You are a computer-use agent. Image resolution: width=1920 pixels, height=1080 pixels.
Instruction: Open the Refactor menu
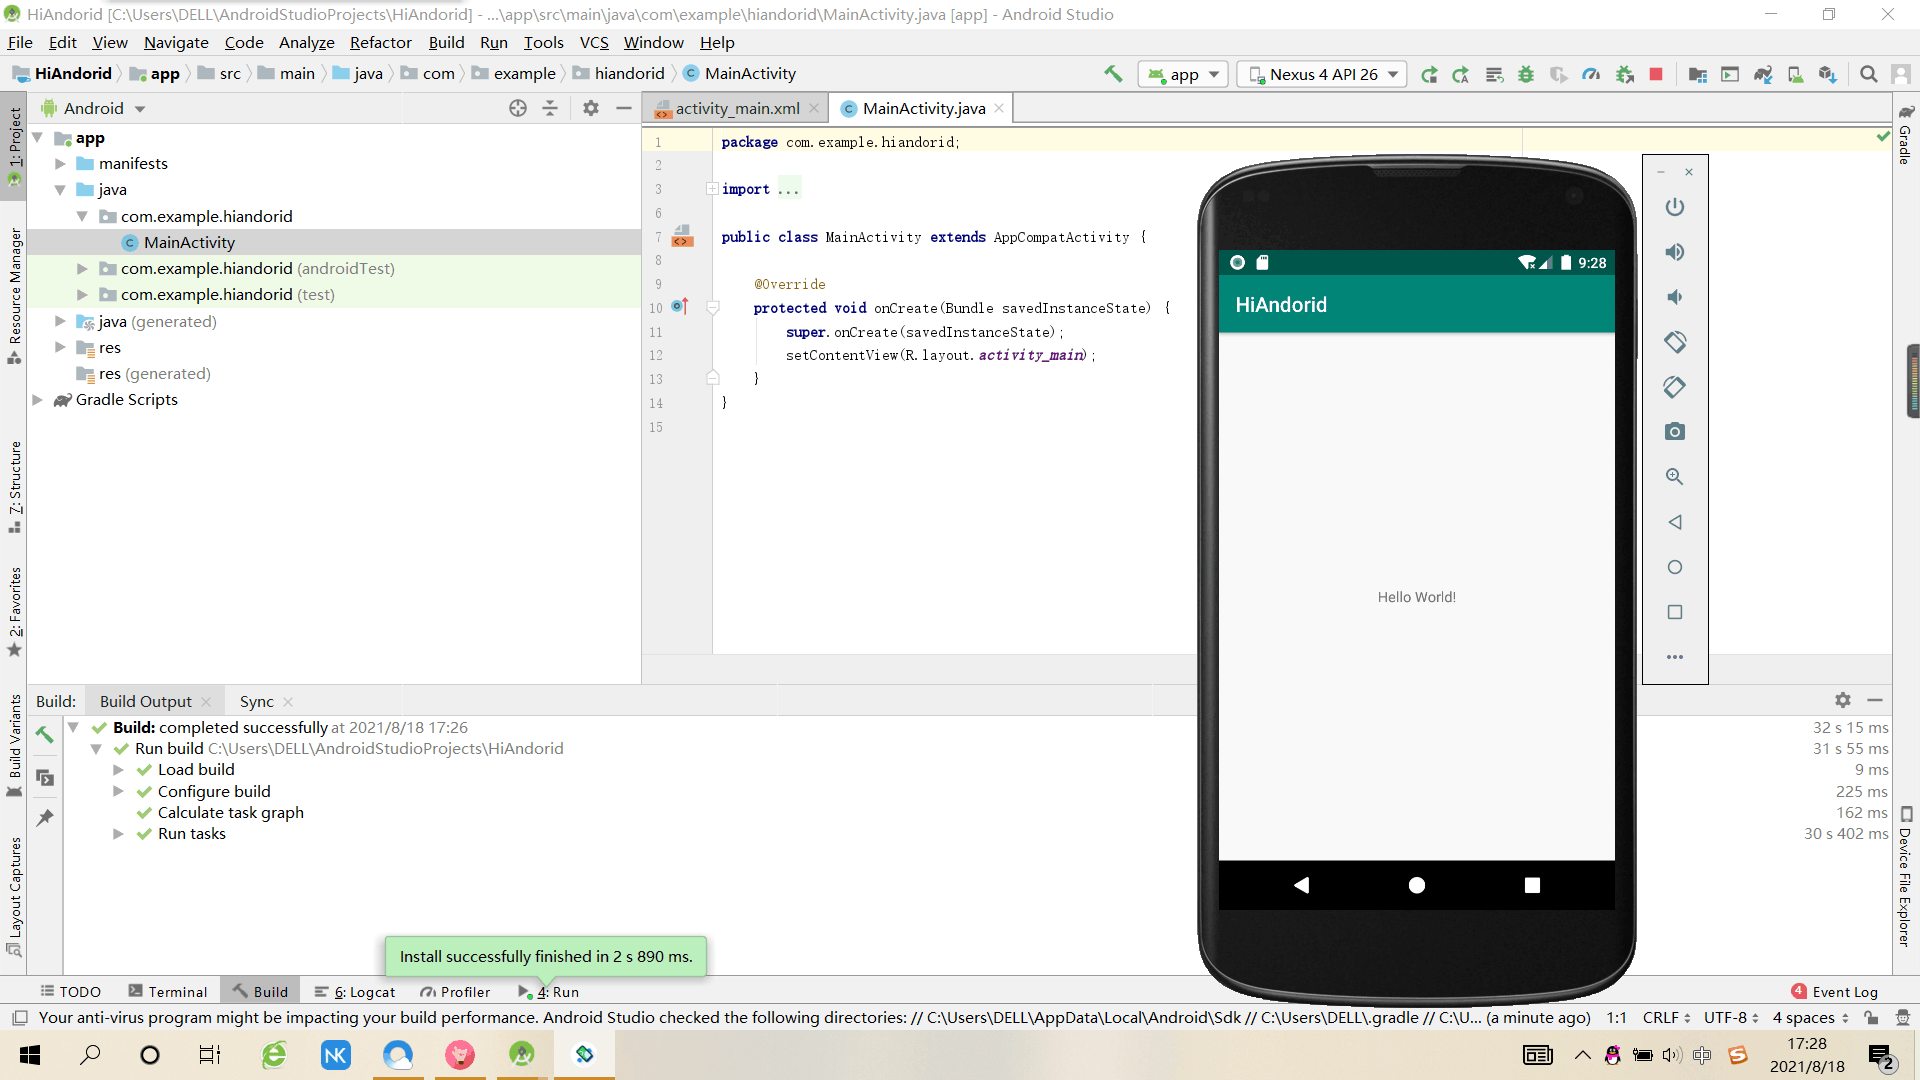(x=380, y=42)
